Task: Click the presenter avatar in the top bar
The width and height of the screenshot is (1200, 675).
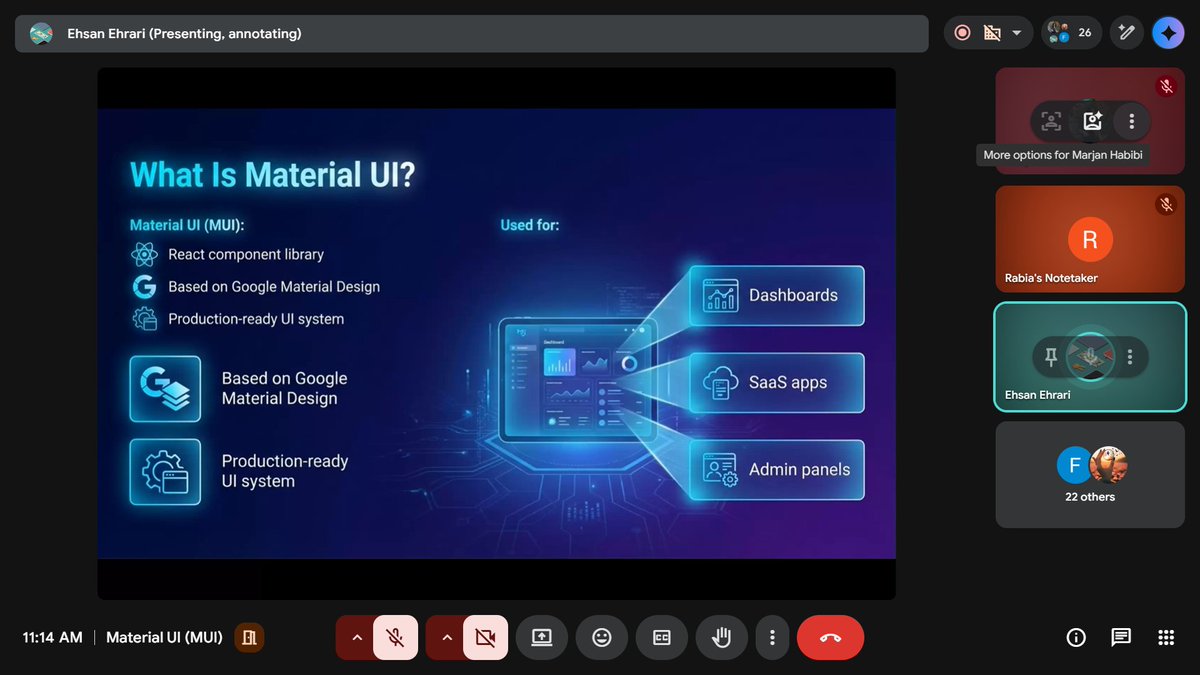Action: (41, 33)
